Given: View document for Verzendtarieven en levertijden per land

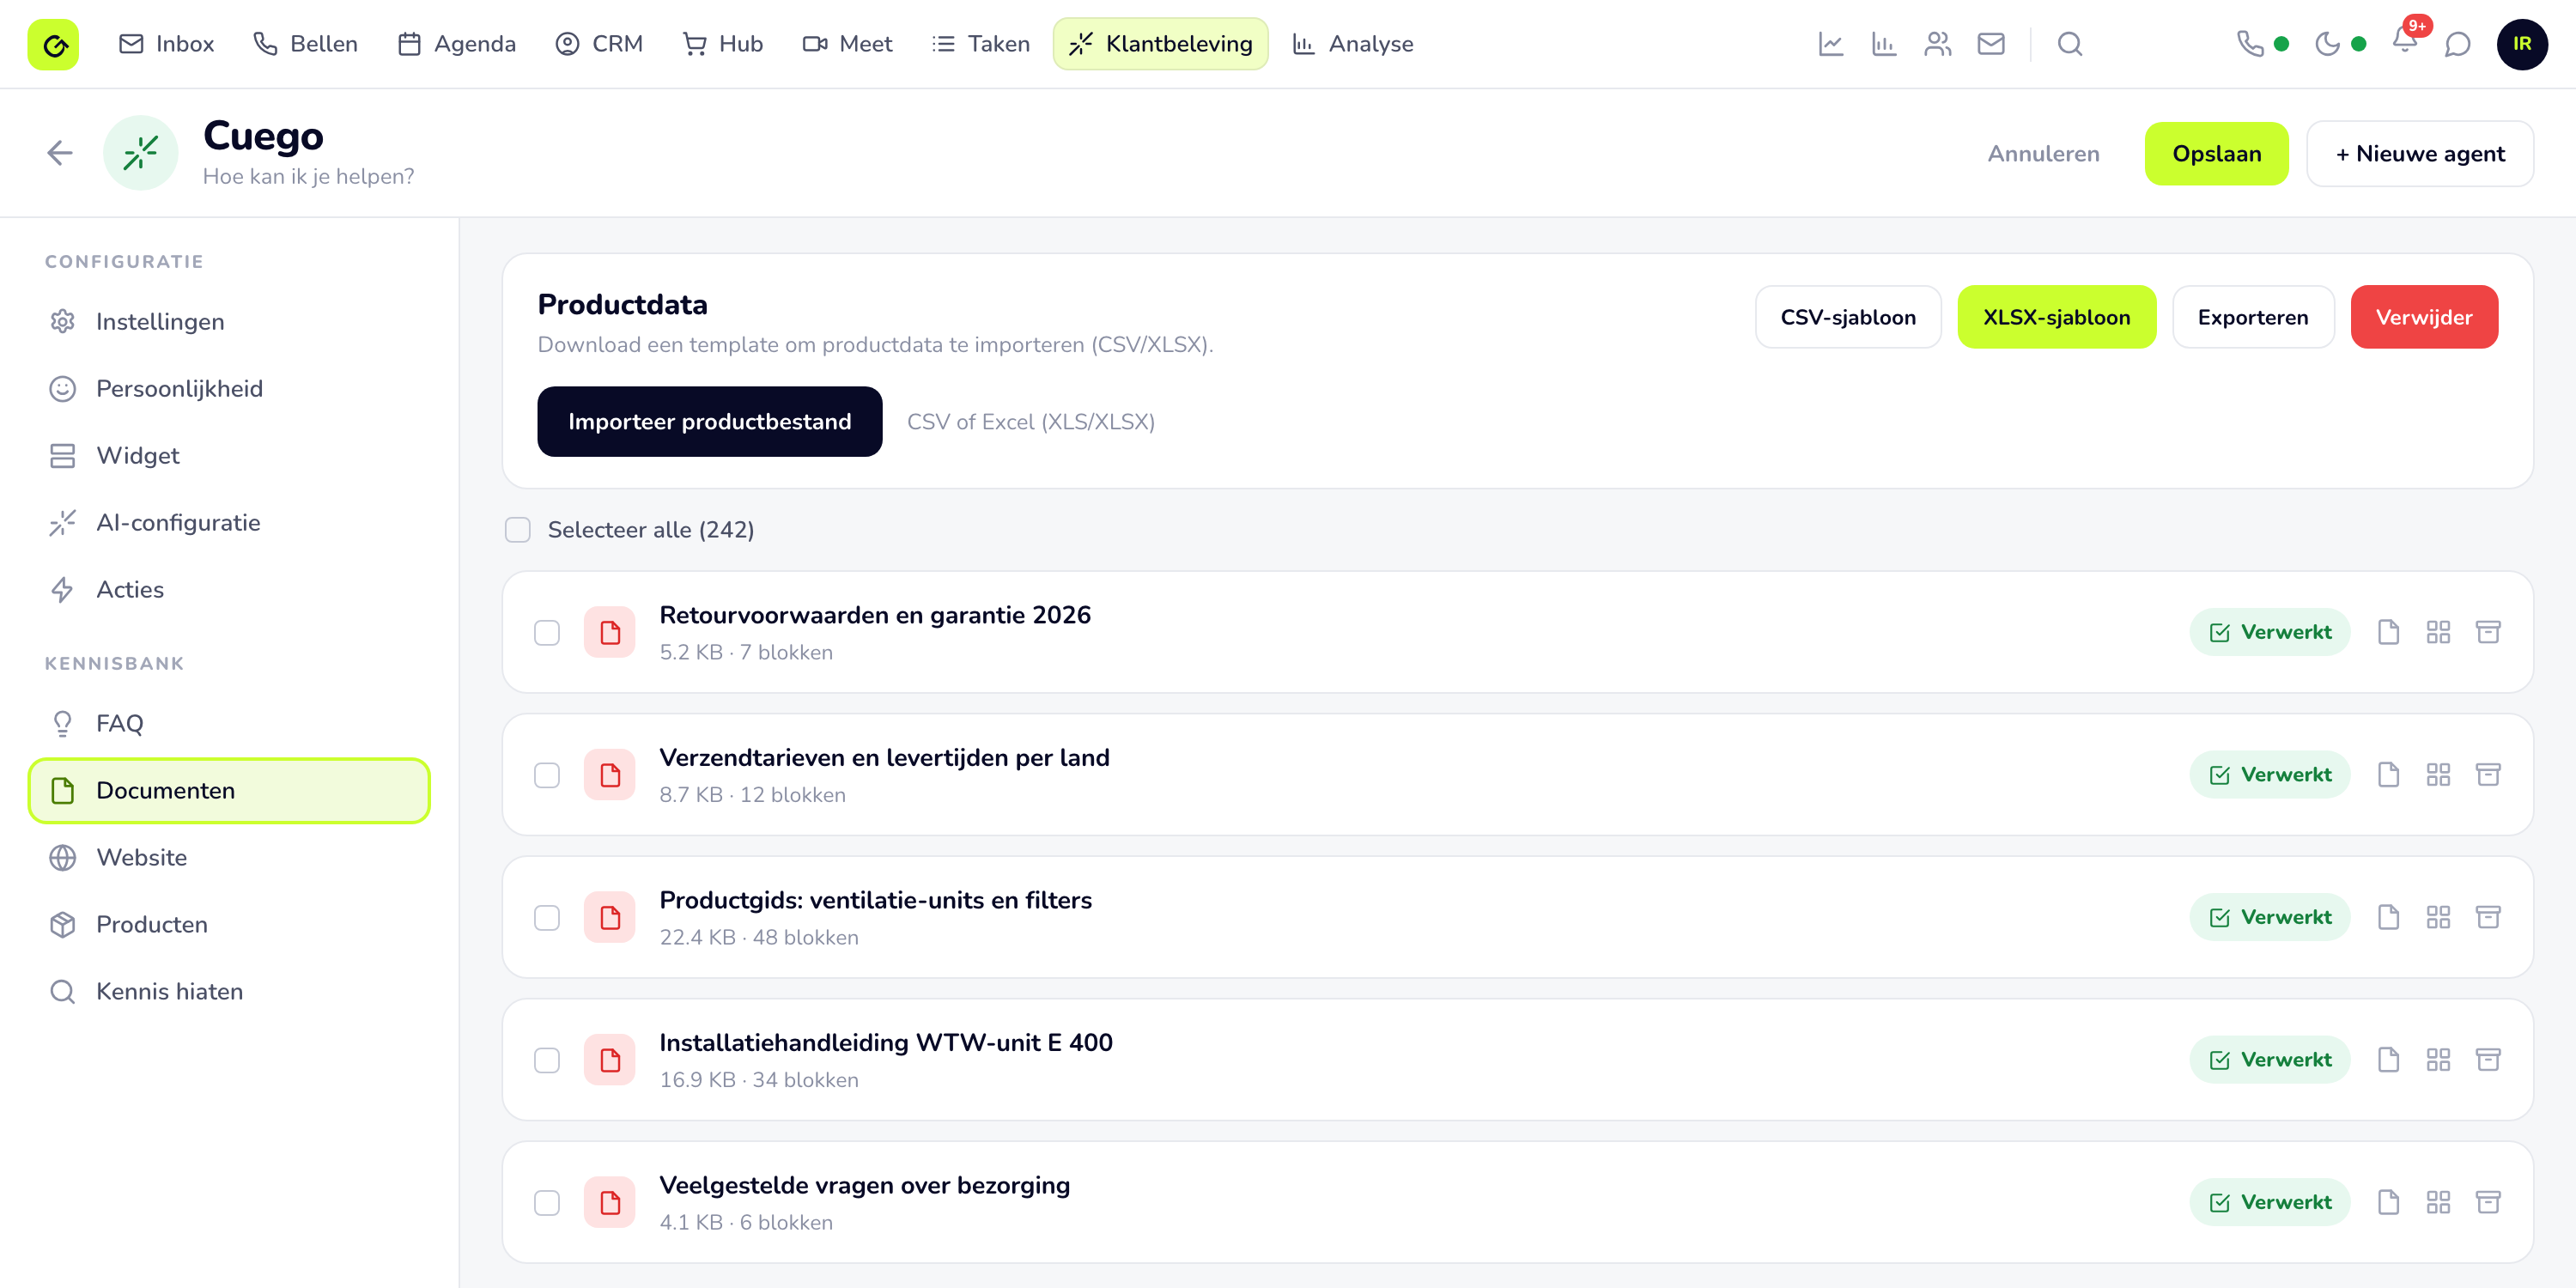Looking at the screenshot, I should point(2389,775).
